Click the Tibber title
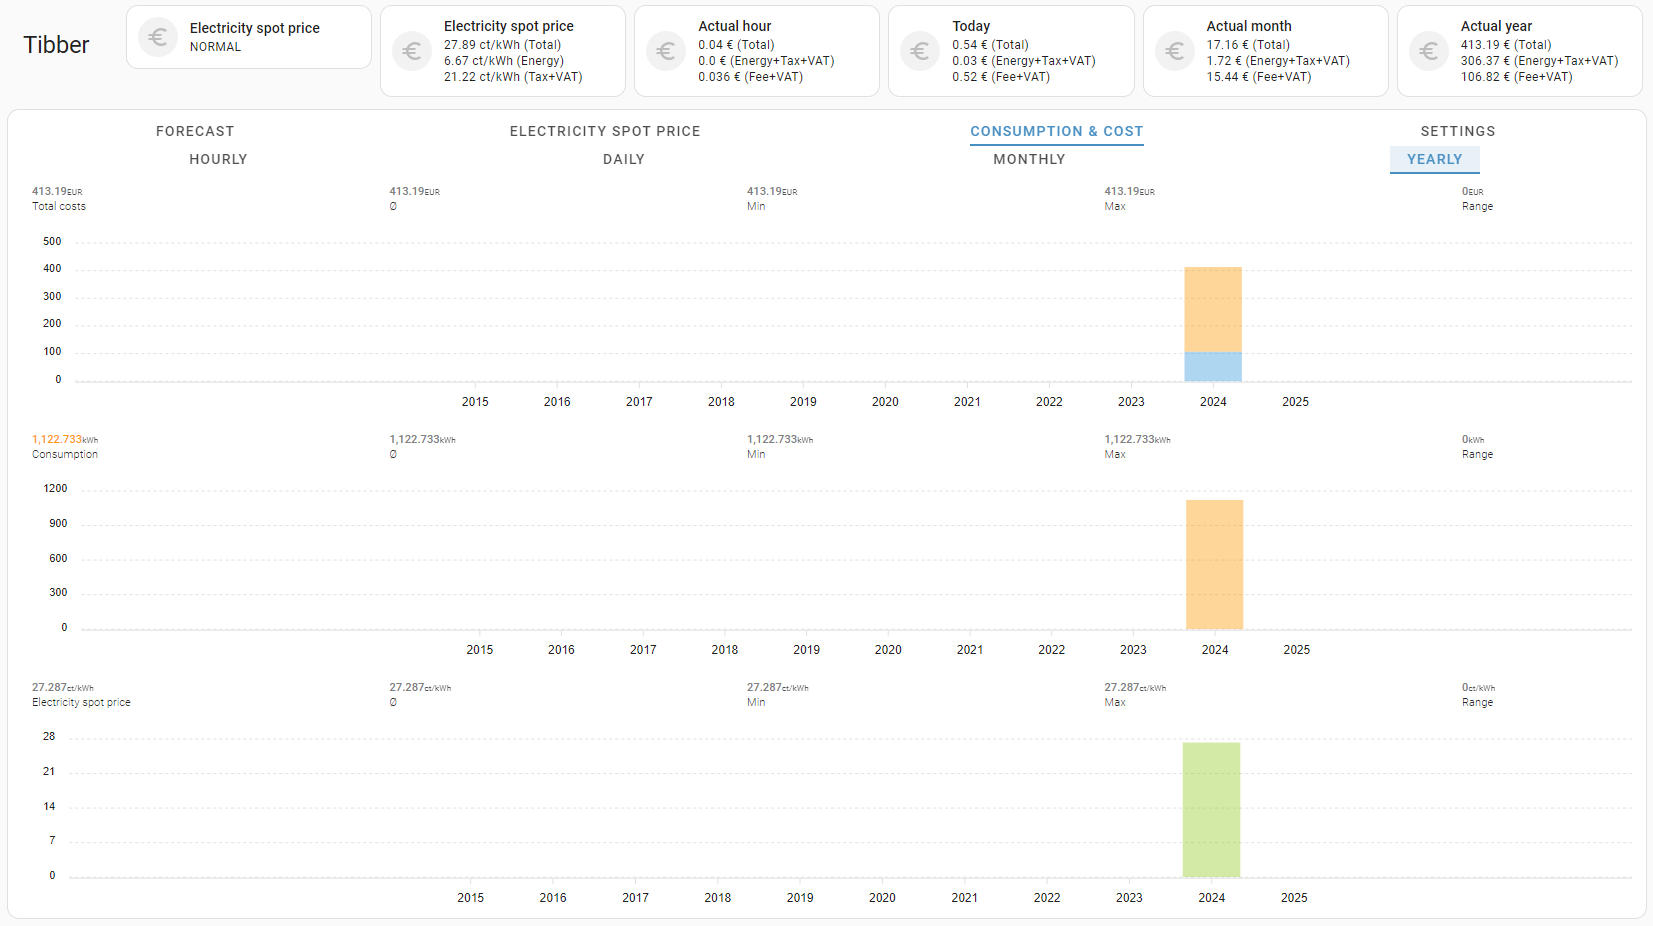This screenshot has width=1653, height=926. coord(56,45)
